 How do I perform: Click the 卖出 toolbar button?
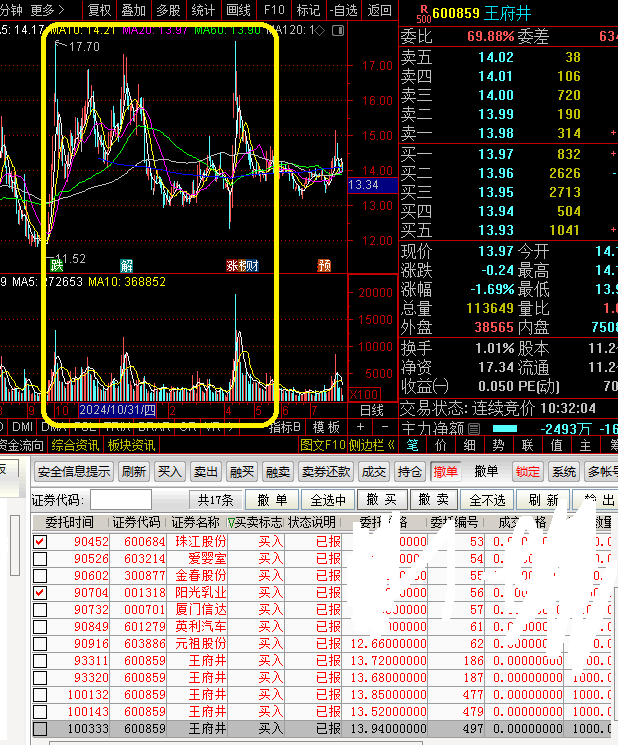(206, 472)
